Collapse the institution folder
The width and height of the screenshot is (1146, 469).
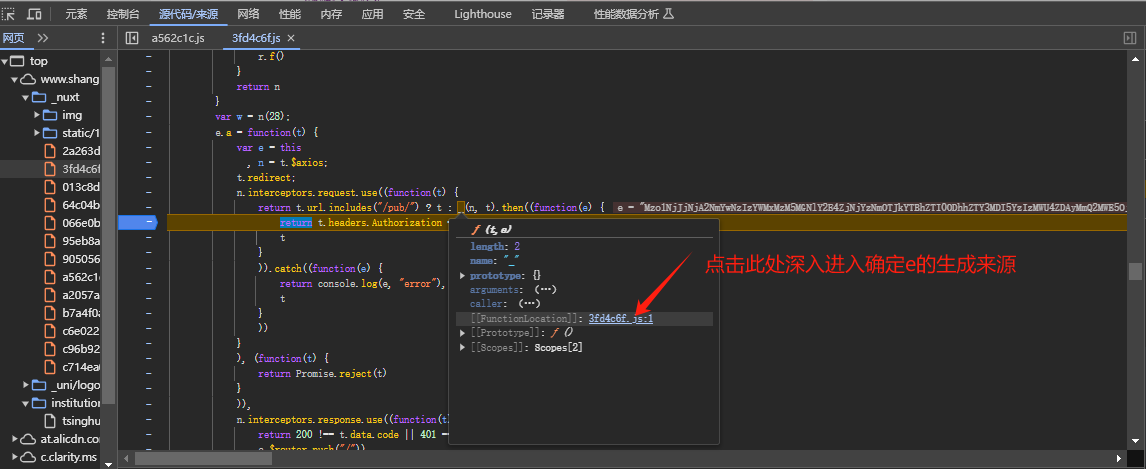pyautogui.click(x=25, y=403)
